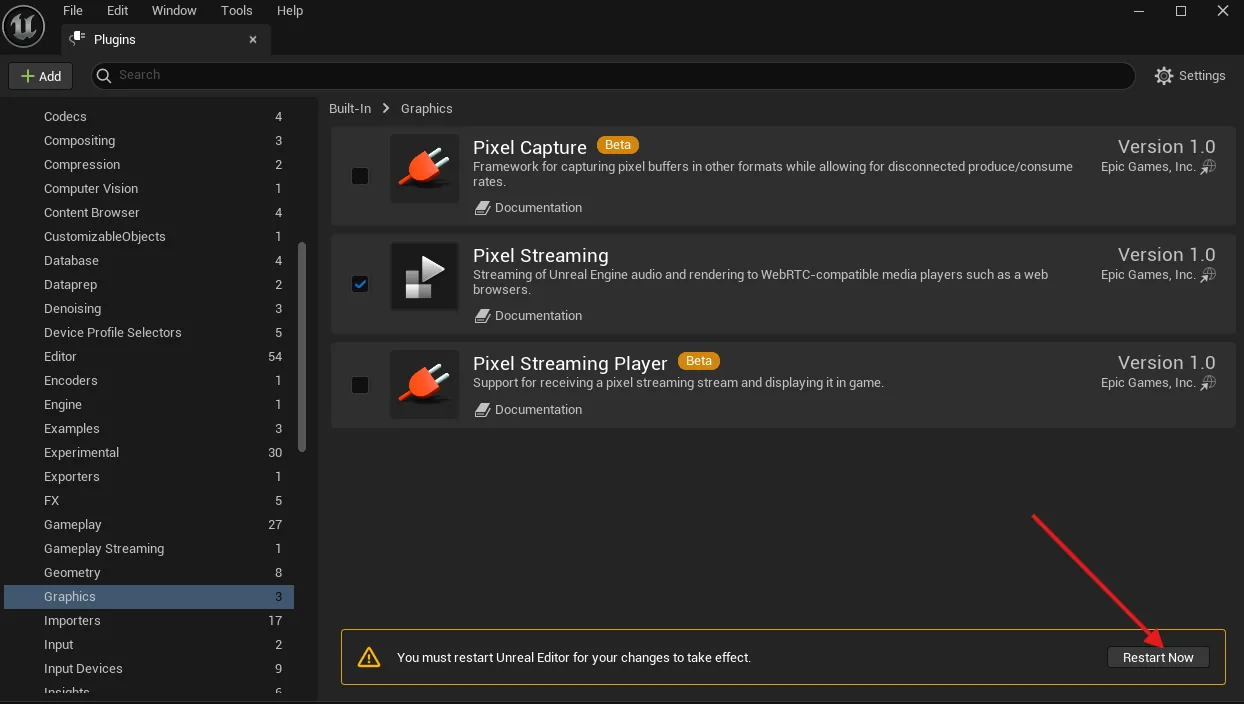Select the Dataprep category
This screenshot has width=1244, height=704.
(149, 285)
